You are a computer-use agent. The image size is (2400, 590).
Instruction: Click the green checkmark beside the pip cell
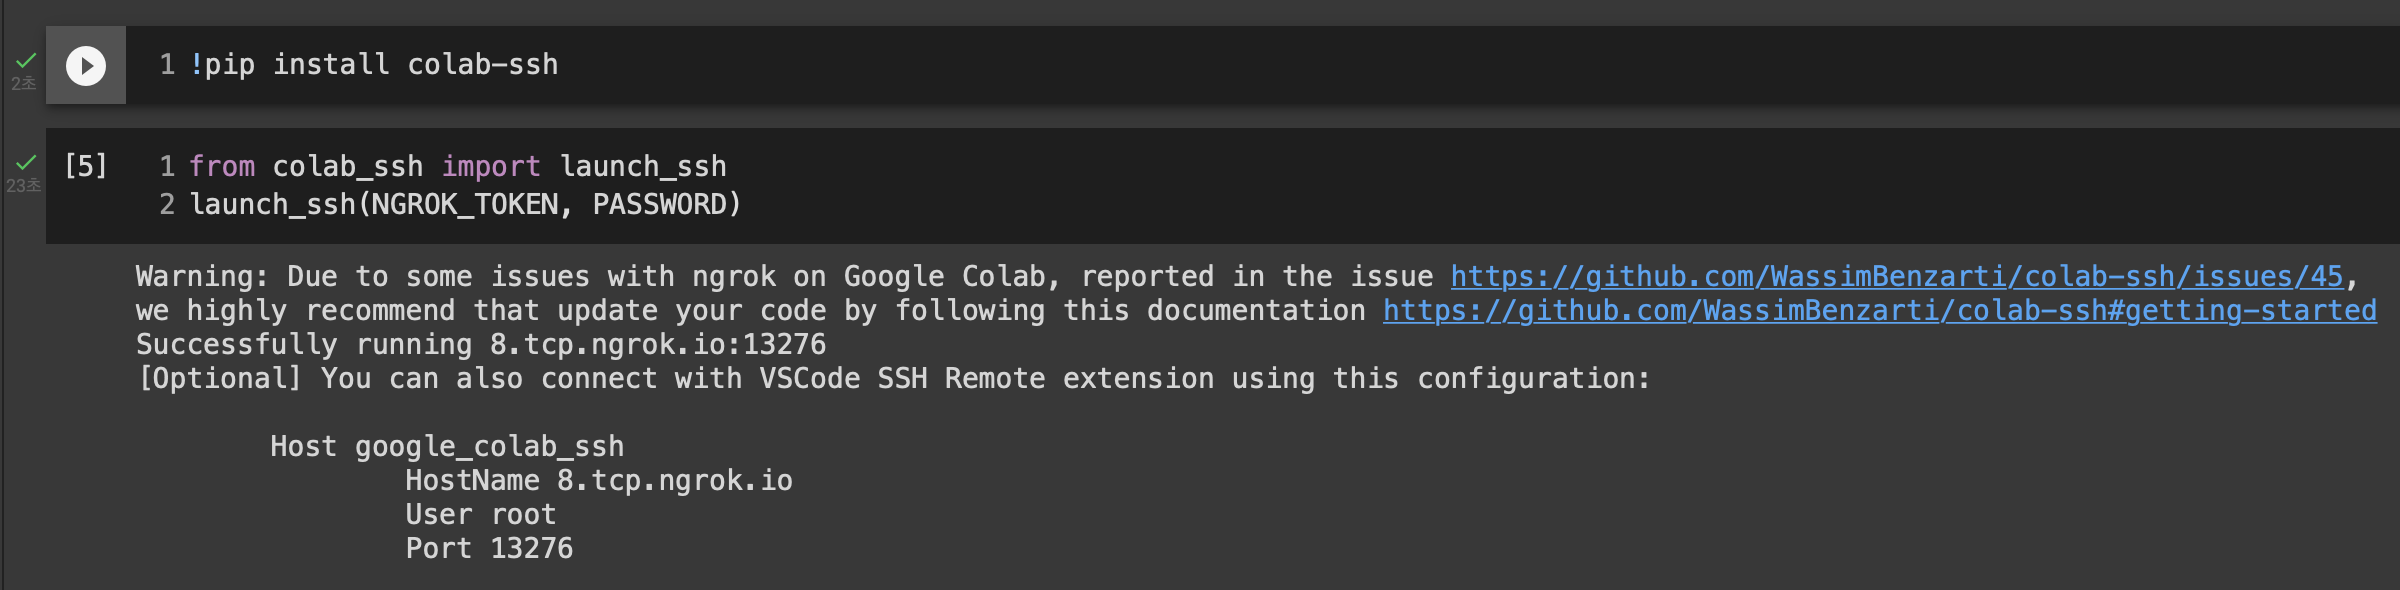point(26,61)
